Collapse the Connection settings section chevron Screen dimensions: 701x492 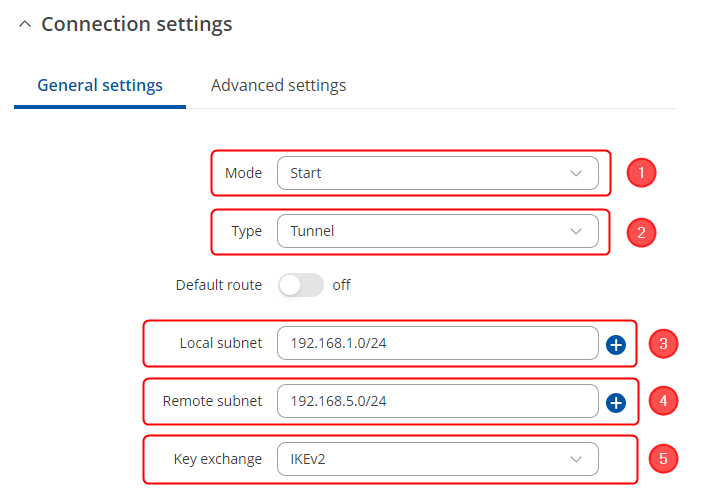tap(24, 25)
